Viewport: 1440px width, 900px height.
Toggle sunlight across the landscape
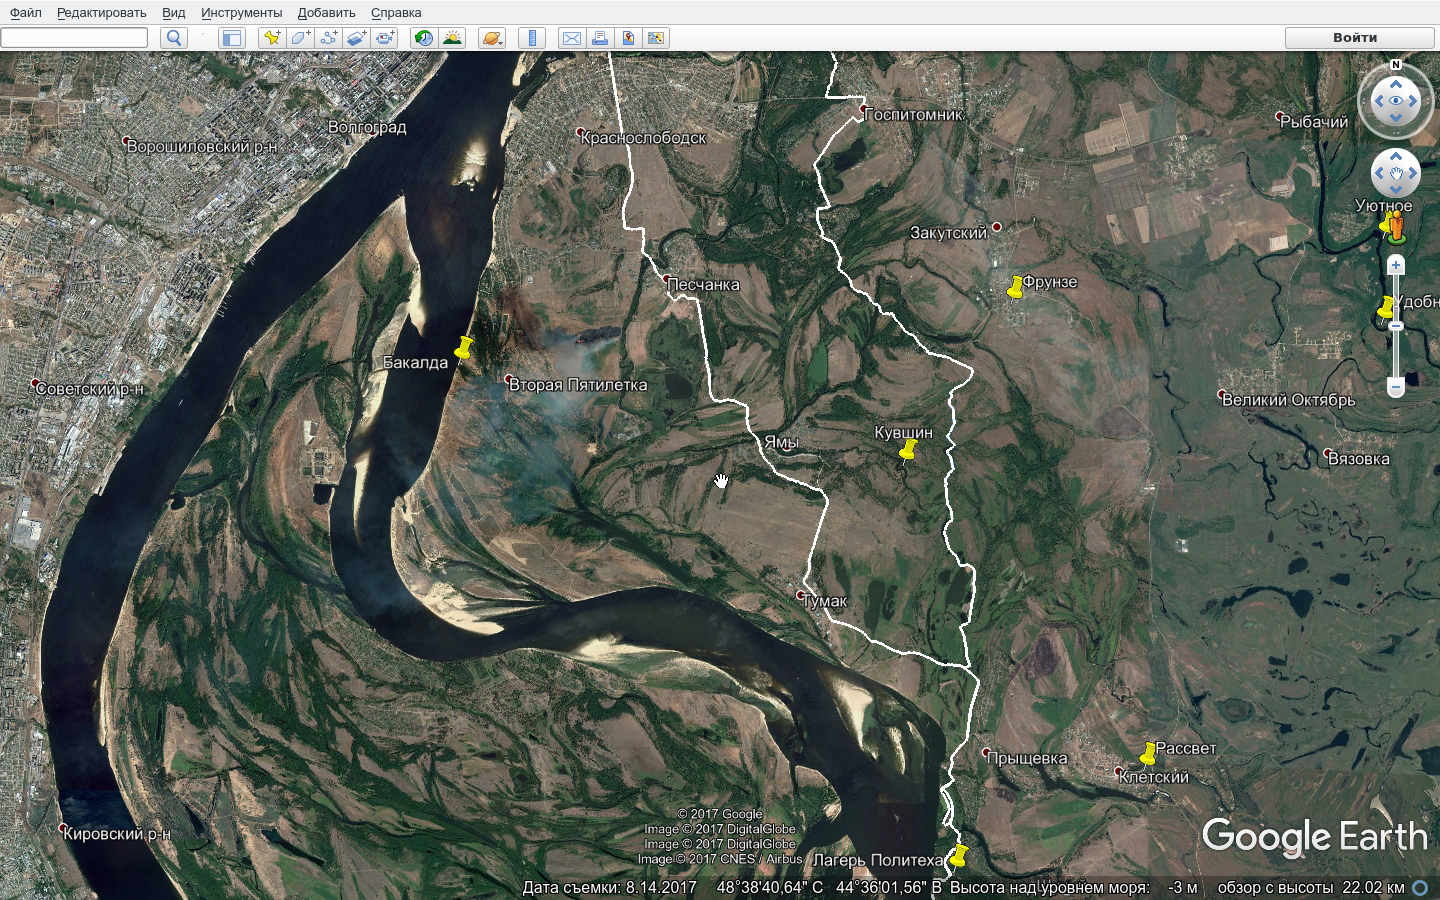(x=452, y=38)
